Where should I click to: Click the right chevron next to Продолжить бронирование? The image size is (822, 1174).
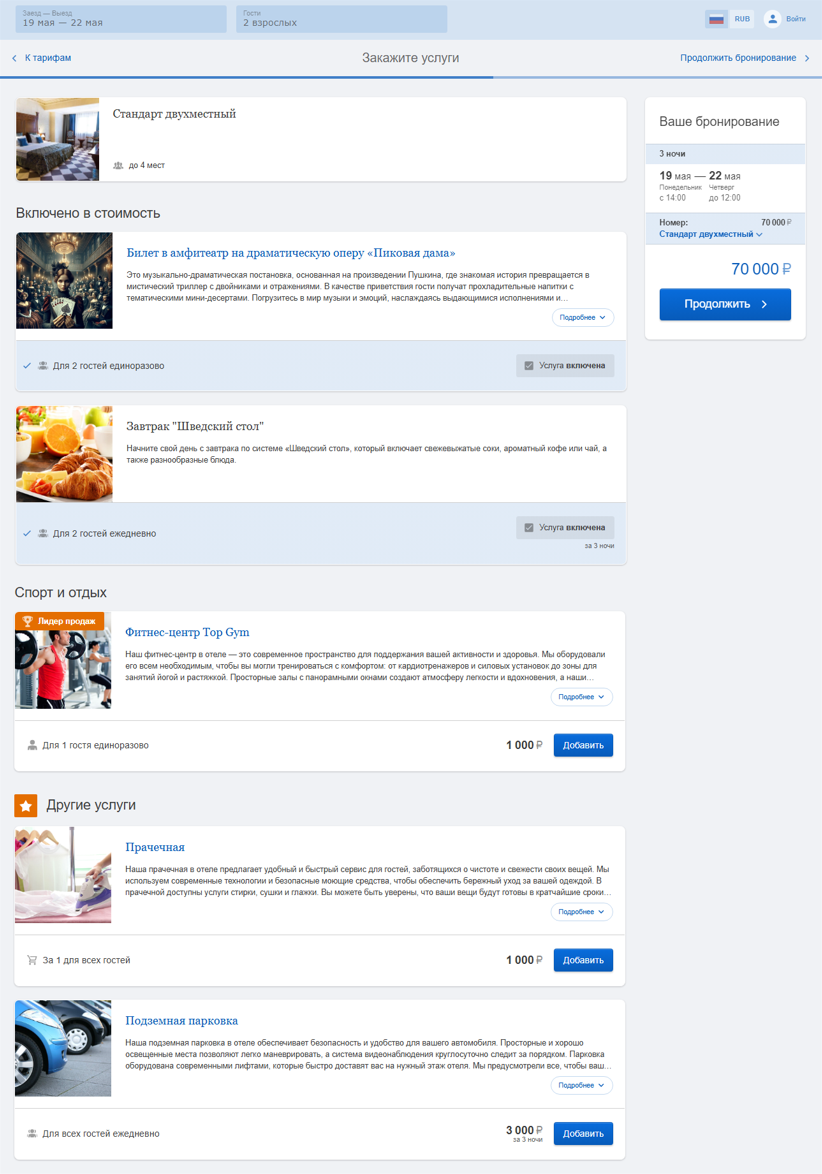[x=807, y=58]
